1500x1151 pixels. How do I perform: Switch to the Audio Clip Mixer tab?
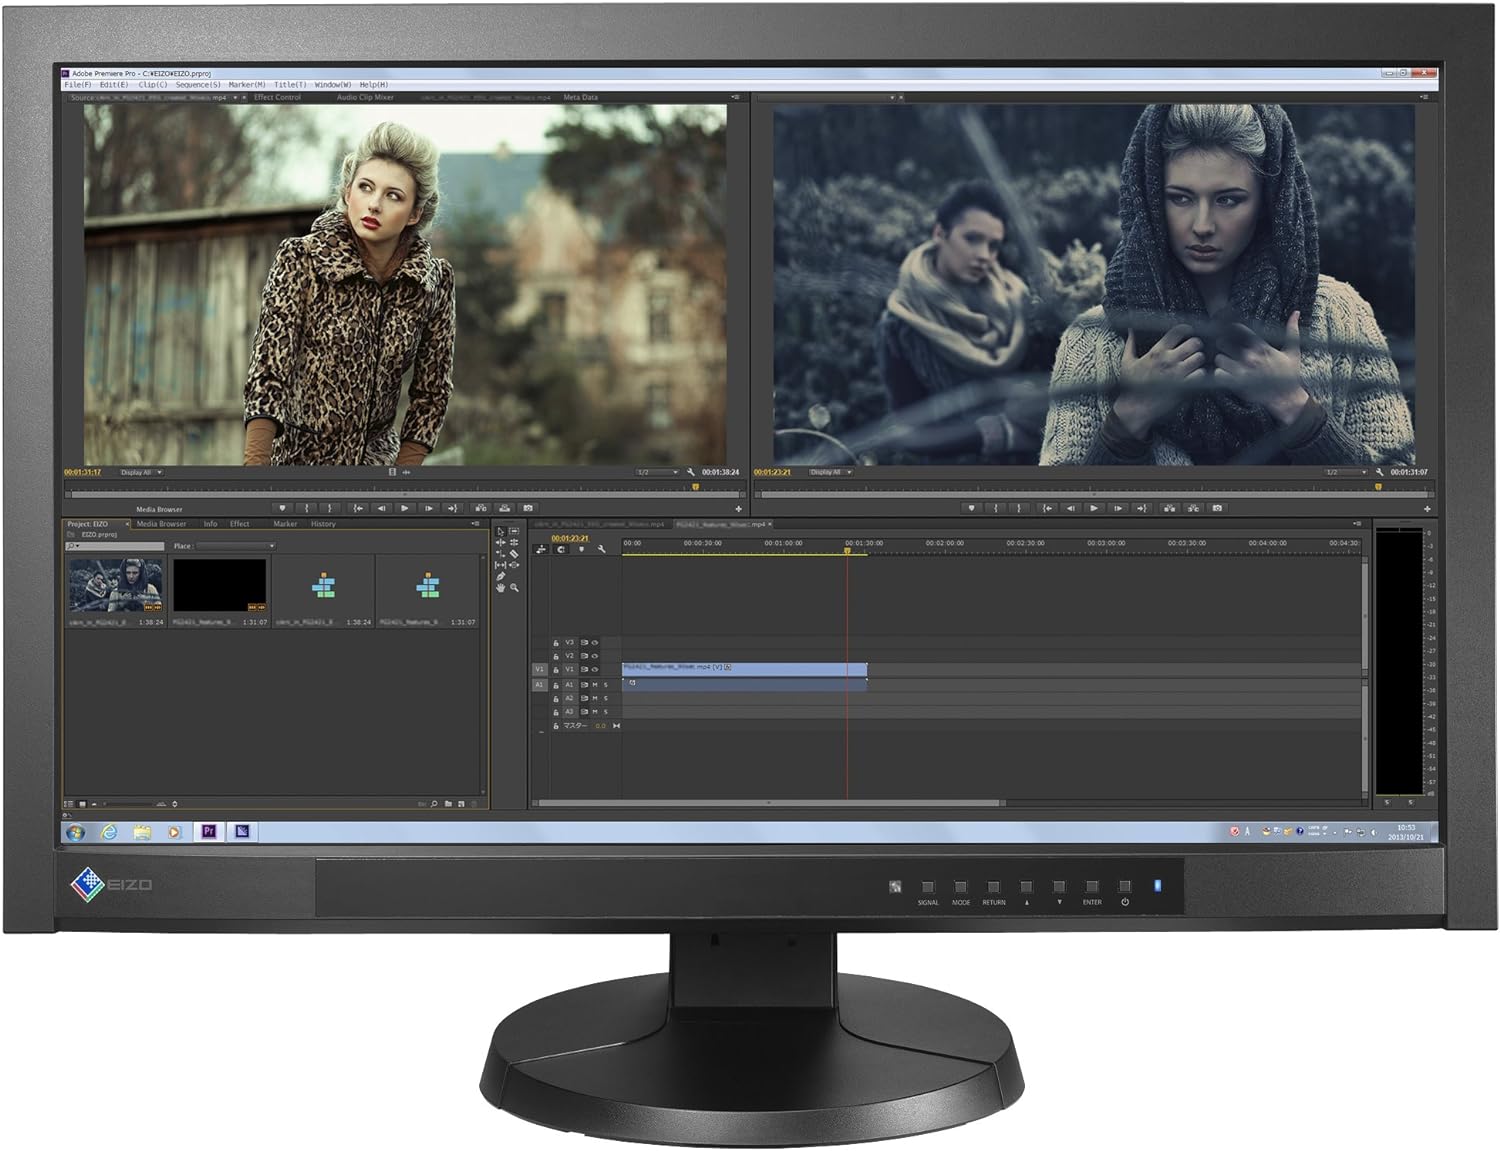pyautogui.click(x=365, y=97)
